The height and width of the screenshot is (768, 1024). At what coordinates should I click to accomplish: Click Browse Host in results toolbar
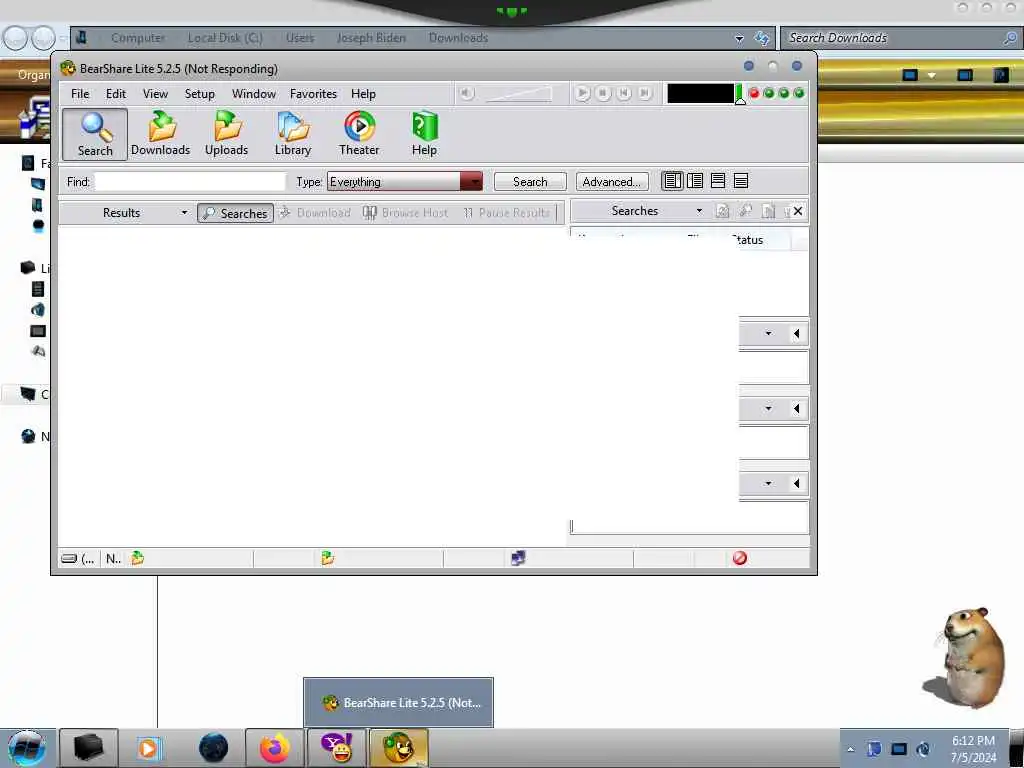[406, 213]
